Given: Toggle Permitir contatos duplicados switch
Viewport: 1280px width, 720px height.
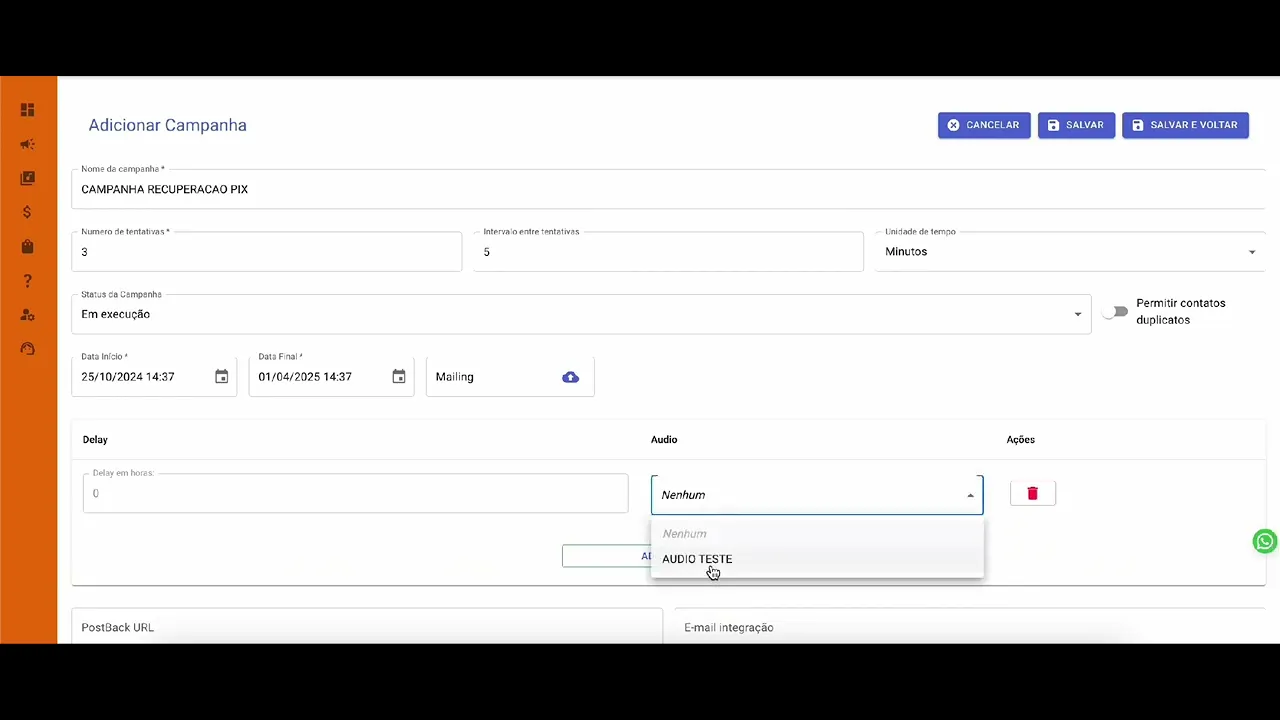Looking at the screenshot, I should [1115, 312].
